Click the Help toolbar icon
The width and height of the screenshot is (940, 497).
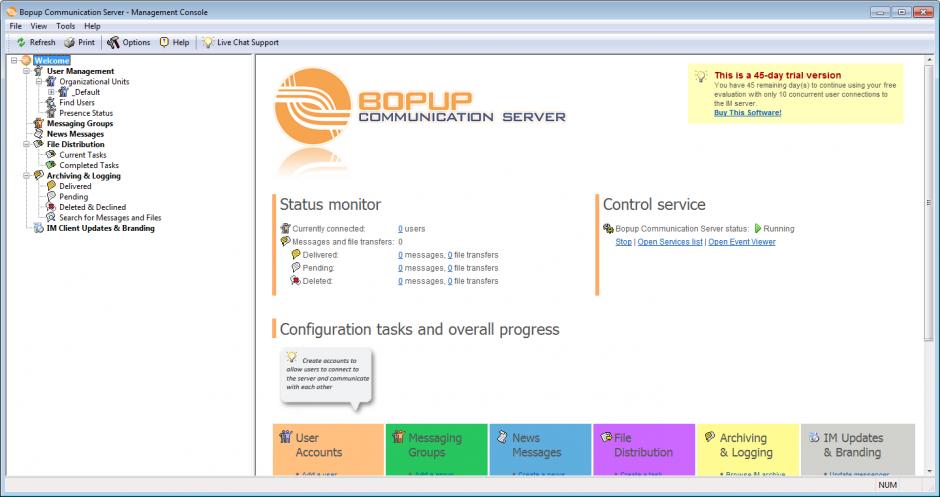pyautogui.click(x=164, y=43)
